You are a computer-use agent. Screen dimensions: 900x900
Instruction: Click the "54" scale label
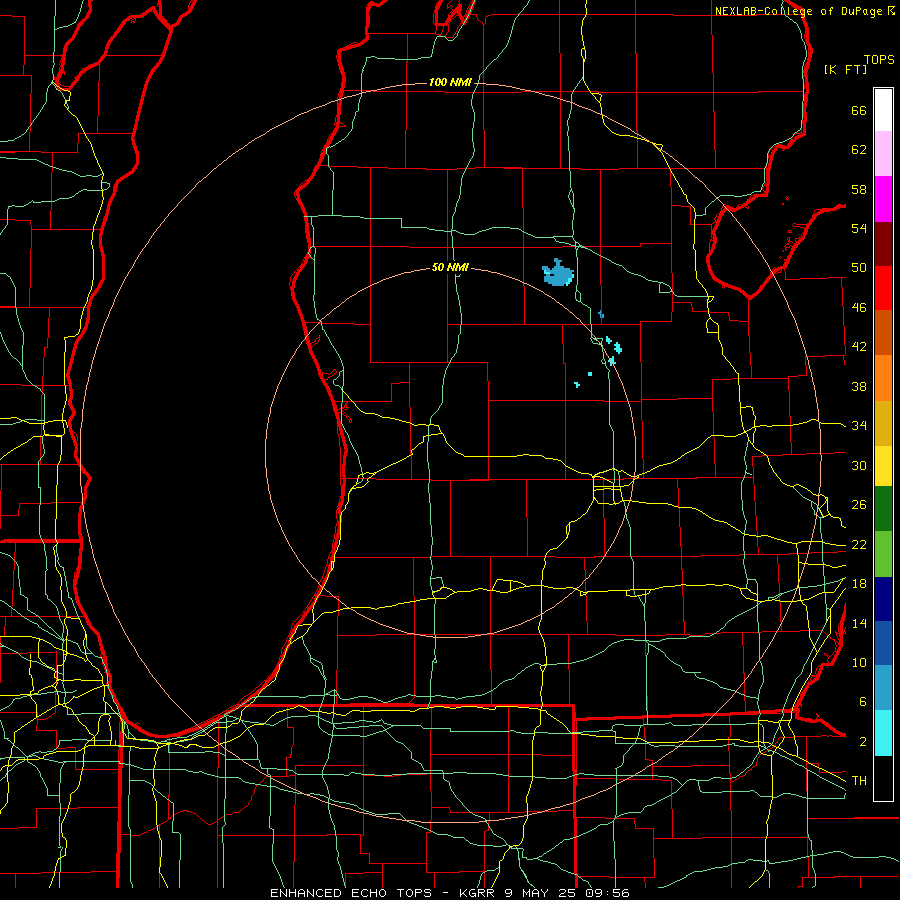pyautogui.click(x=859, y=228)
